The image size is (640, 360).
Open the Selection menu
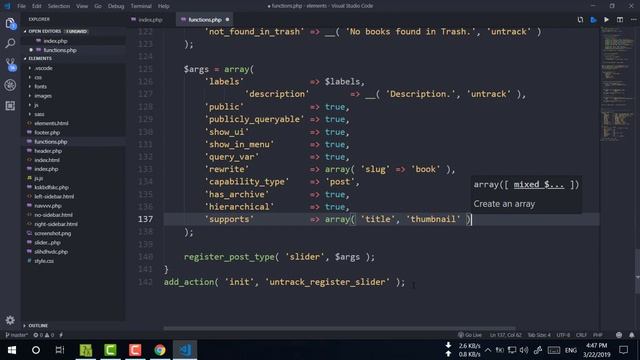(59, 6)
